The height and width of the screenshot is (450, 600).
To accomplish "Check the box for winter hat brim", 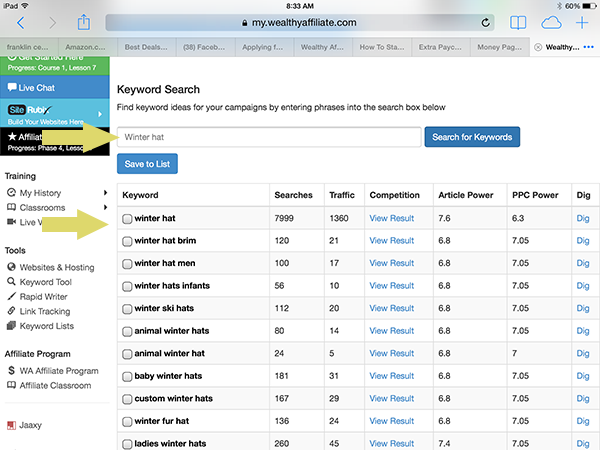I will [x=127, y=241].
